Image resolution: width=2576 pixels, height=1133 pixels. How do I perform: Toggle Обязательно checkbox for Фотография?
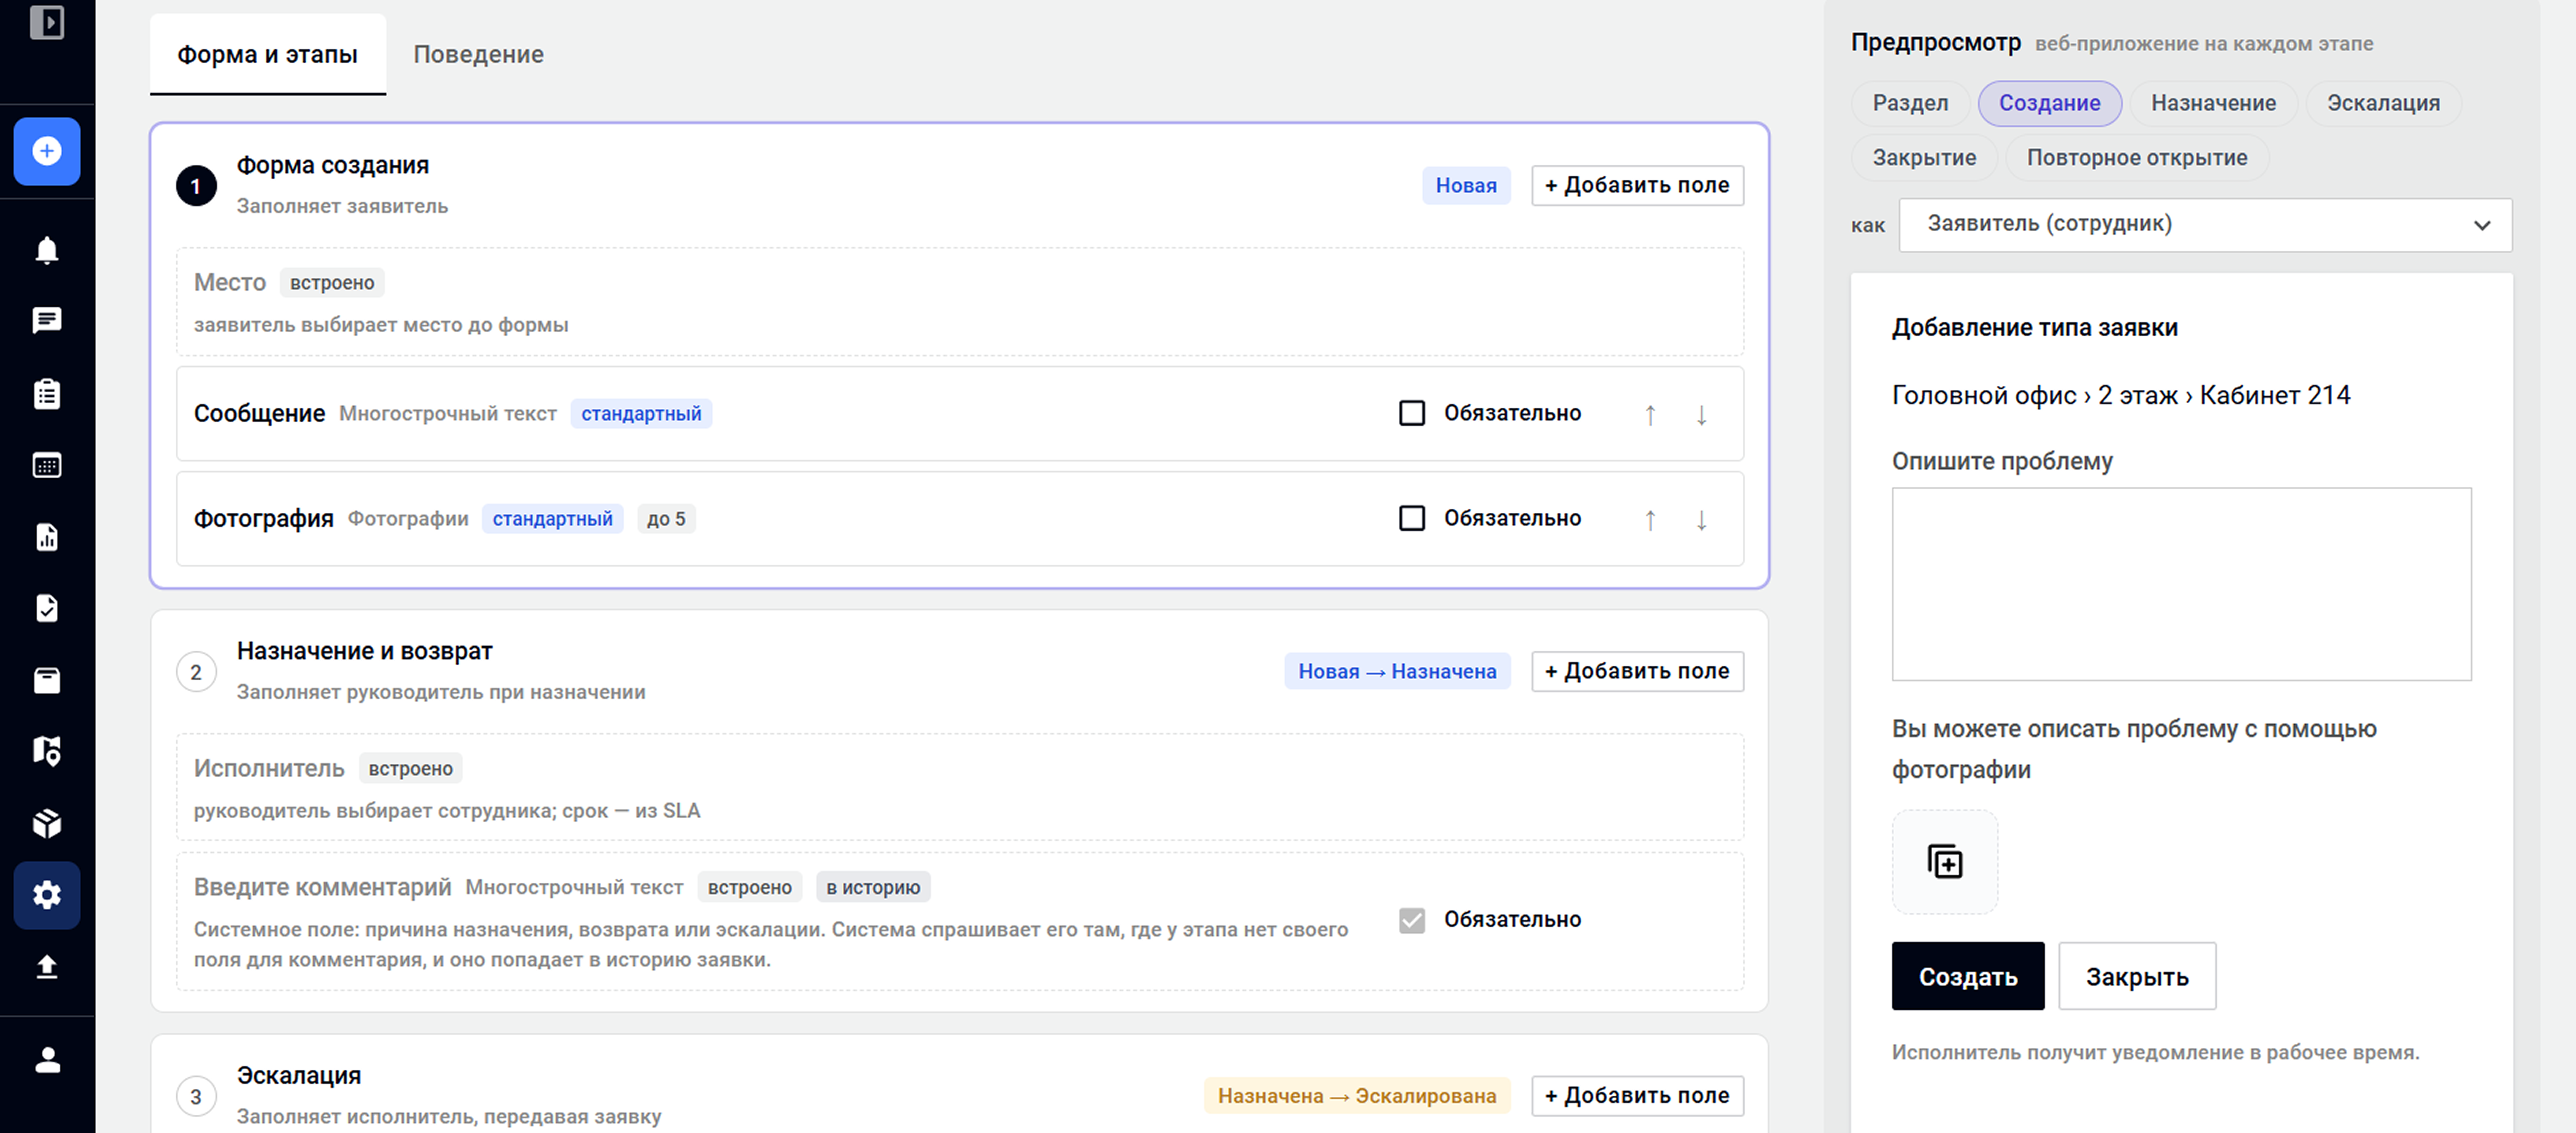tap(1412, 518)
